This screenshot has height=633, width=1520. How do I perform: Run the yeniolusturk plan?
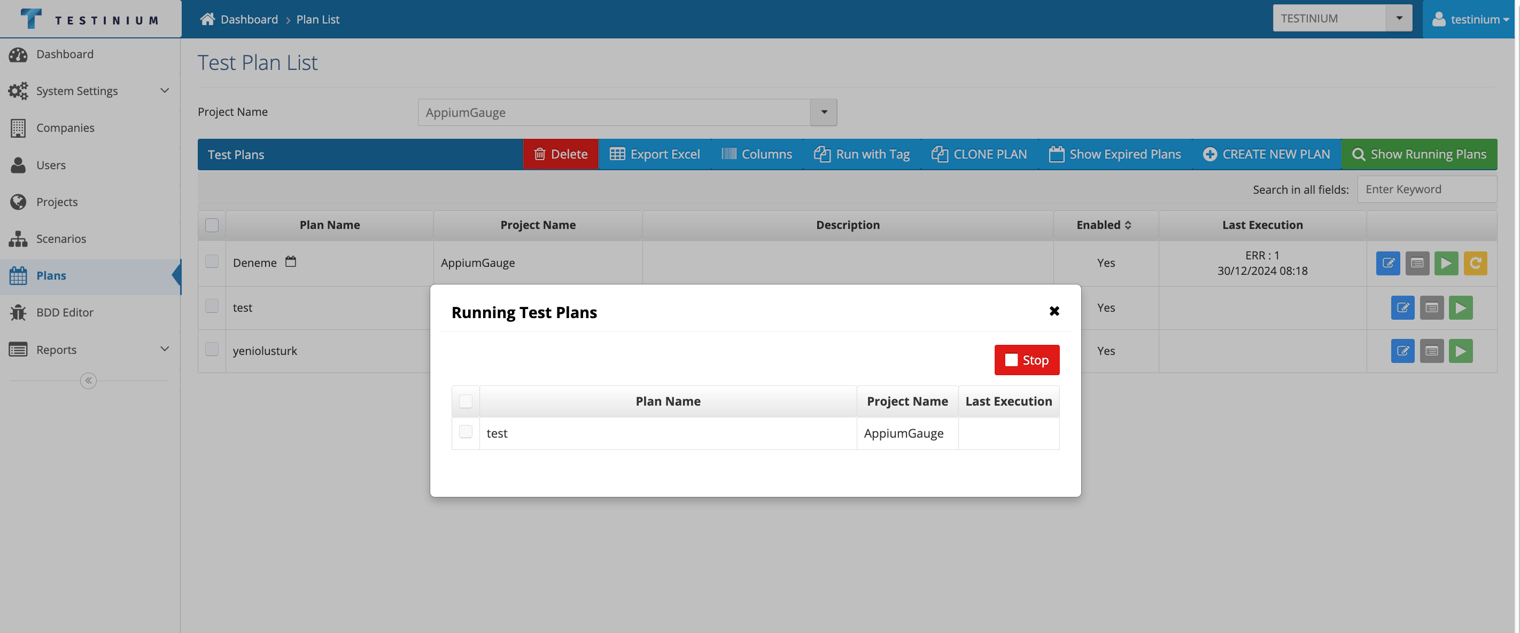click(x=1461, y=351)
